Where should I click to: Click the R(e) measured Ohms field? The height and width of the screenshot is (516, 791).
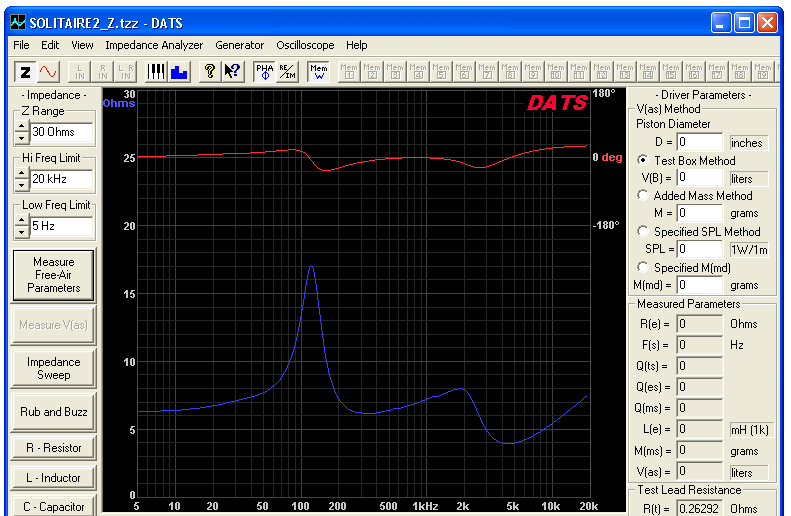tap(700, 324)
